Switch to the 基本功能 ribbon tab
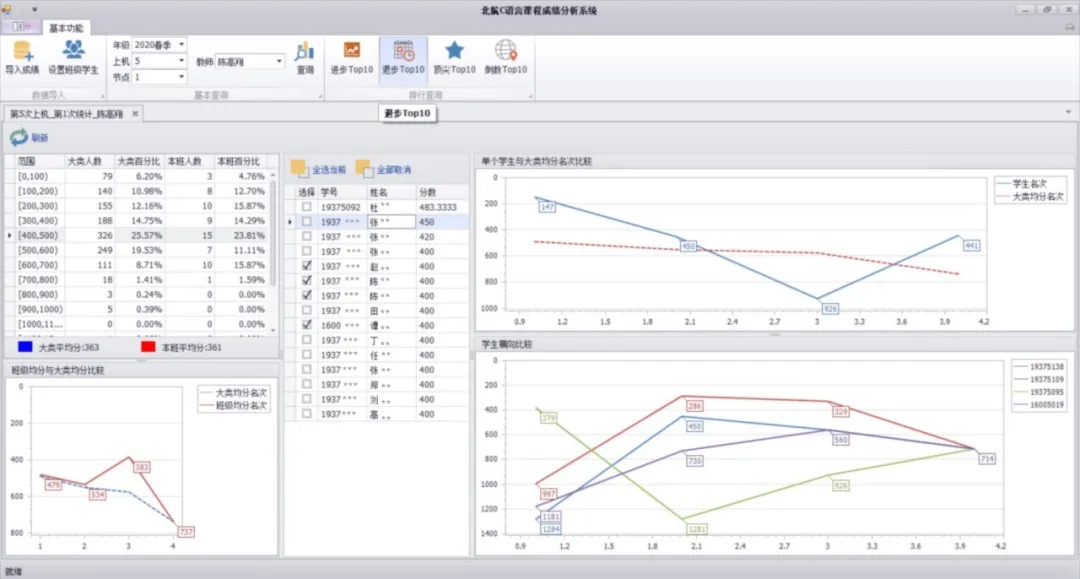 (66, 28)
